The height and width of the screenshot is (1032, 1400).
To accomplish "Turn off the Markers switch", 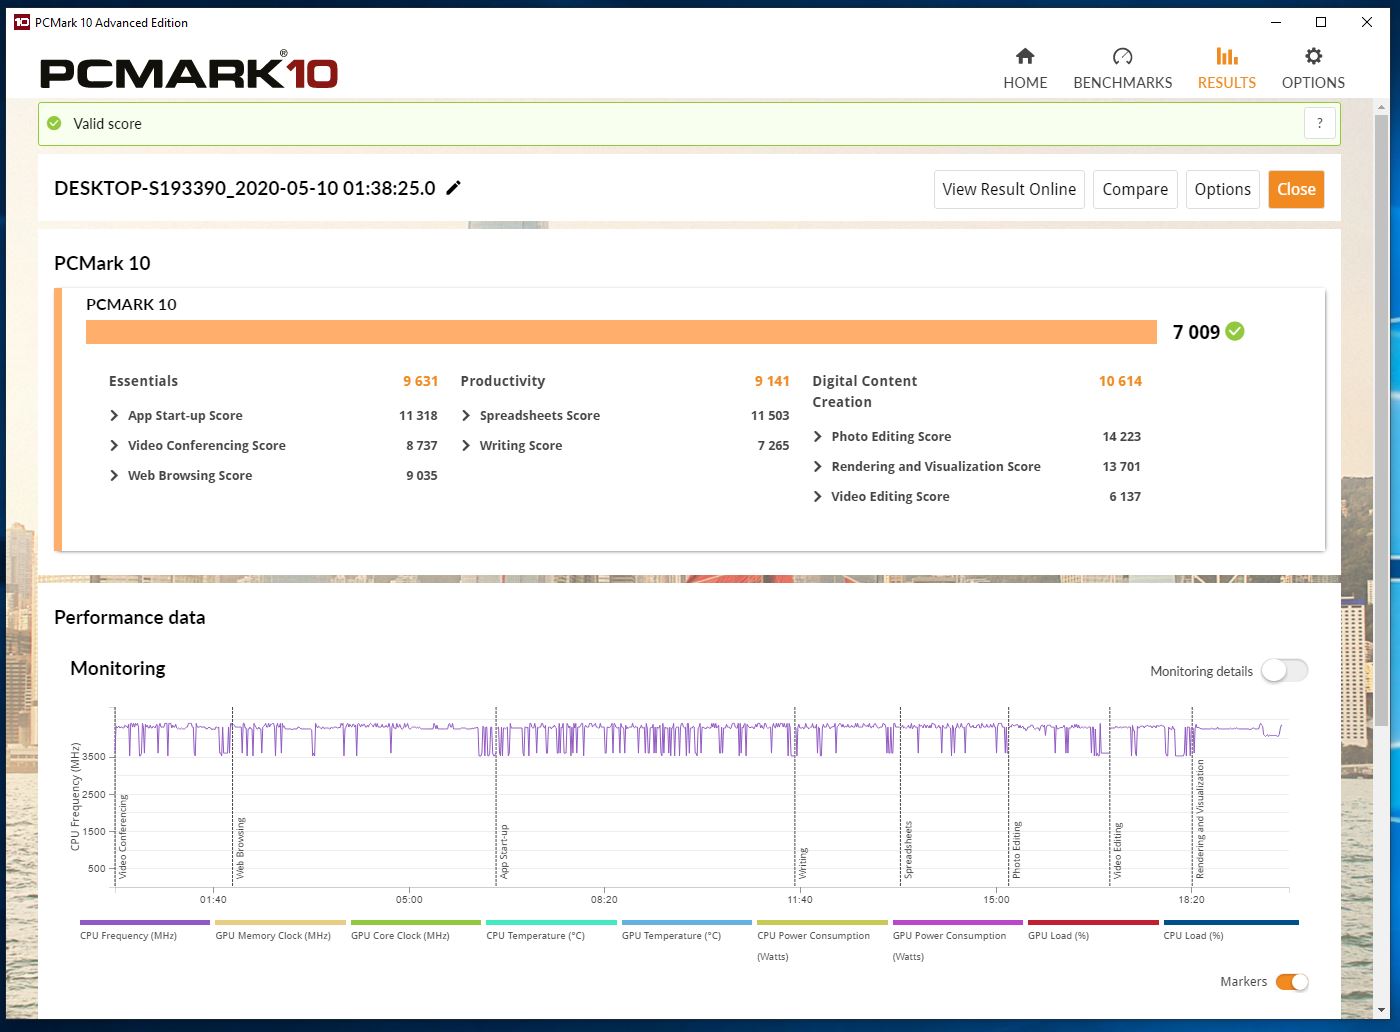I will click(1292, 982).
